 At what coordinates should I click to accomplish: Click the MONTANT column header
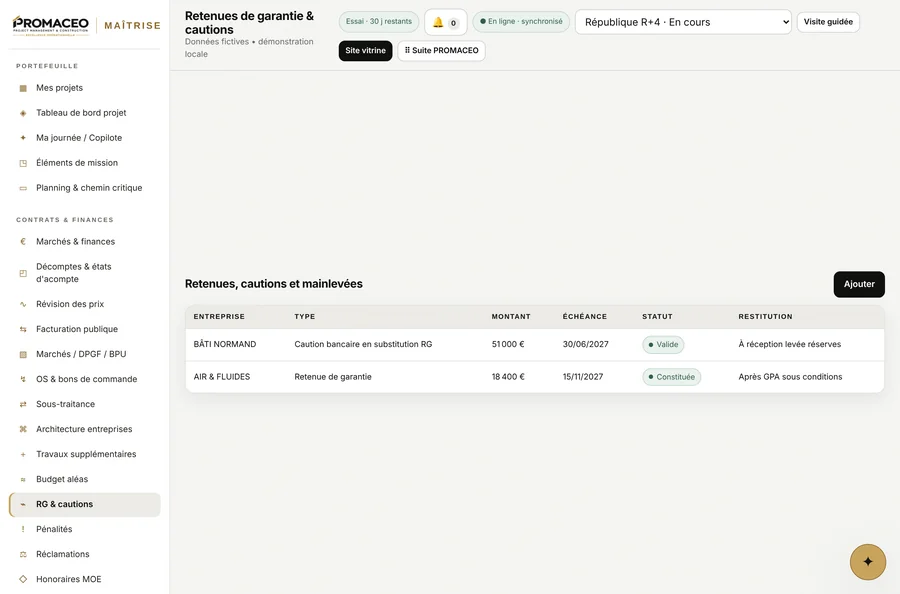[511, 317]
